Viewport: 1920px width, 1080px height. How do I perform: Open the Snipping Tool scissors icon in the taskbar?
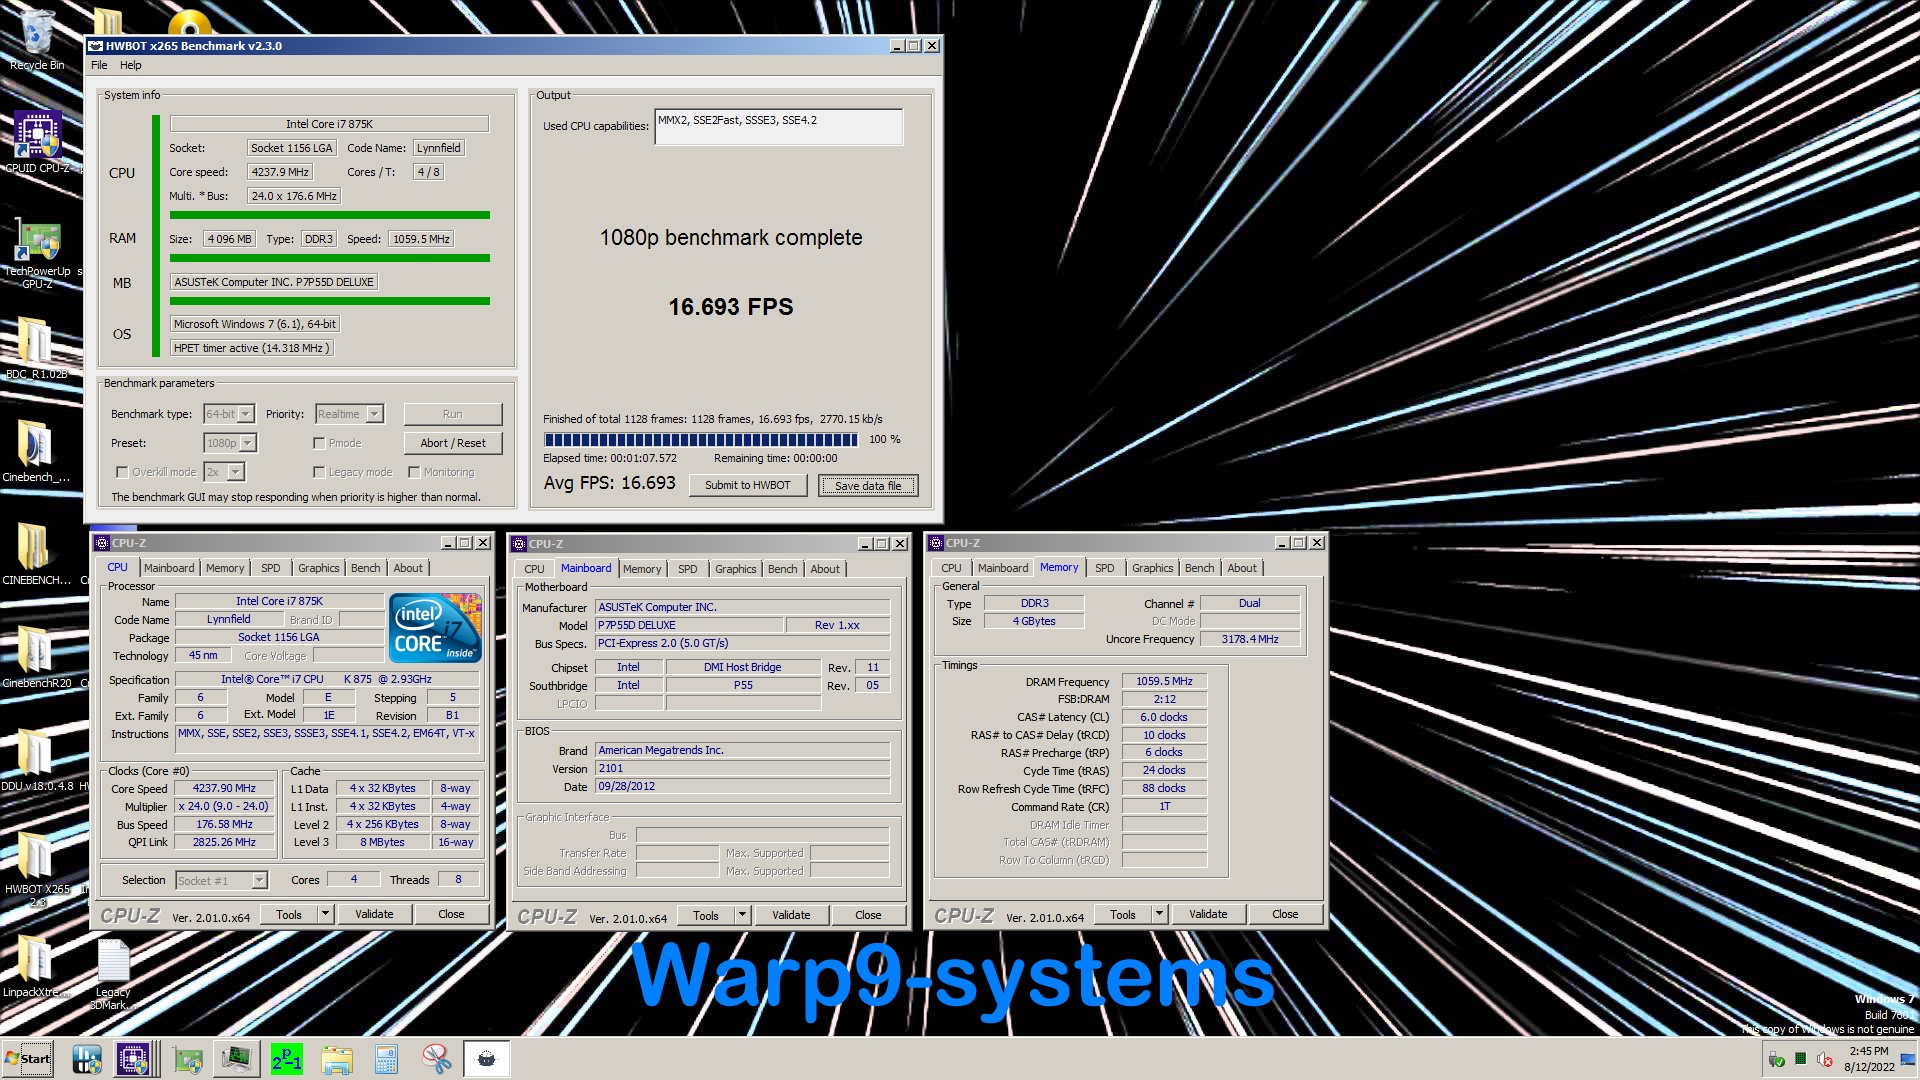click(436, 1059)
